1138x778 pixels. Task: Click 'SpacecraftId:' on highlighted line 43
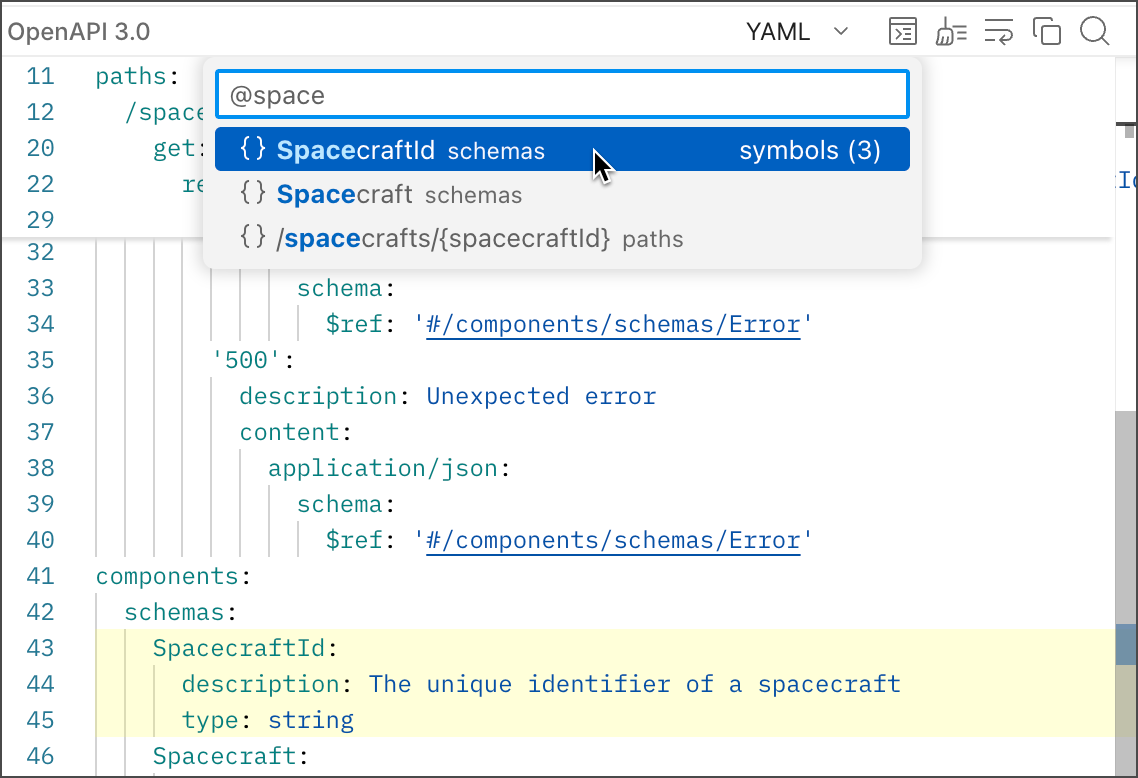point(245,648)
